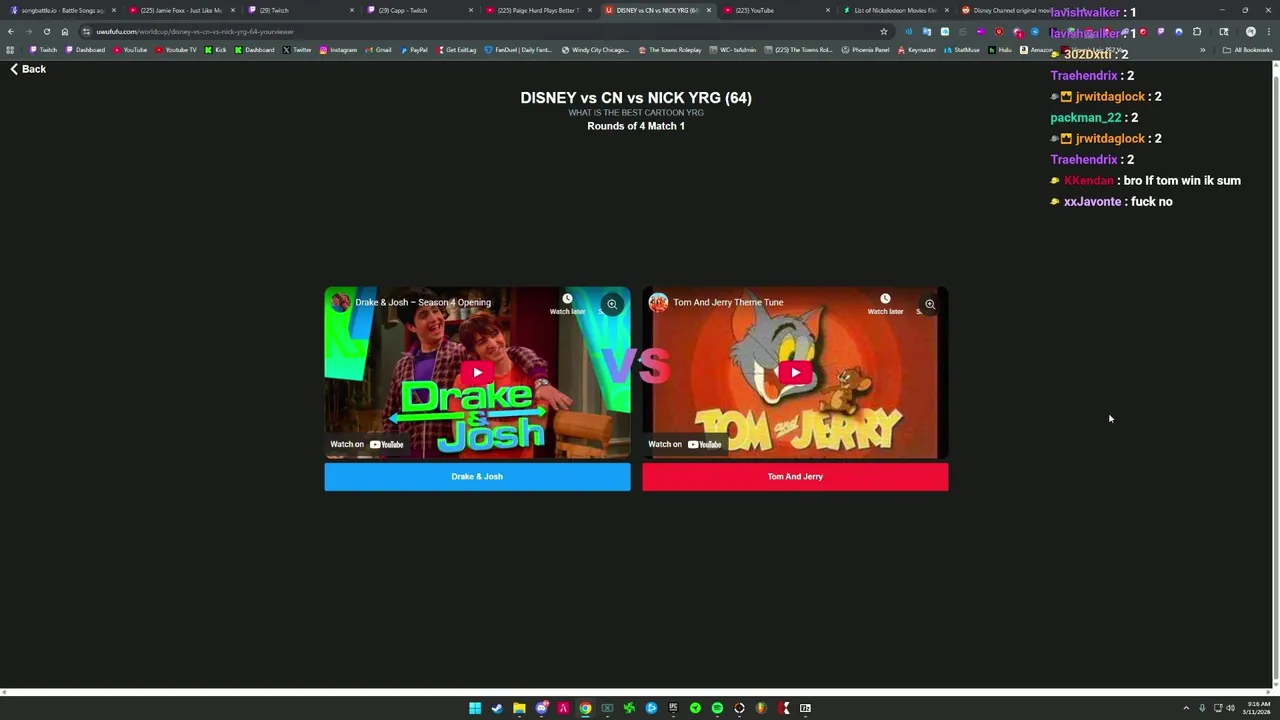Open File Explorer from taskbar
Viewport: 1280px width, 720px height.
point(519,708)
